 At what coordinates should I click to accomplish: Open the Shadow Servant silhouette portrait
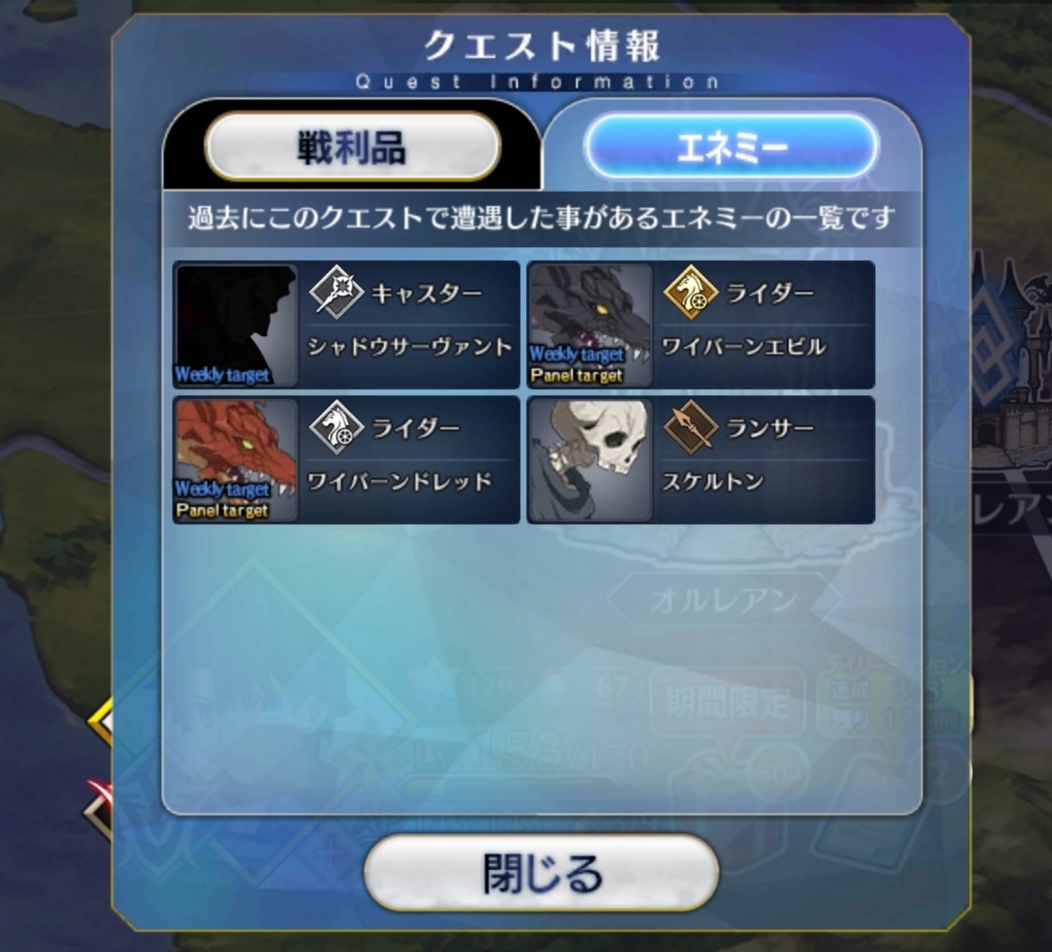[236, 325]
